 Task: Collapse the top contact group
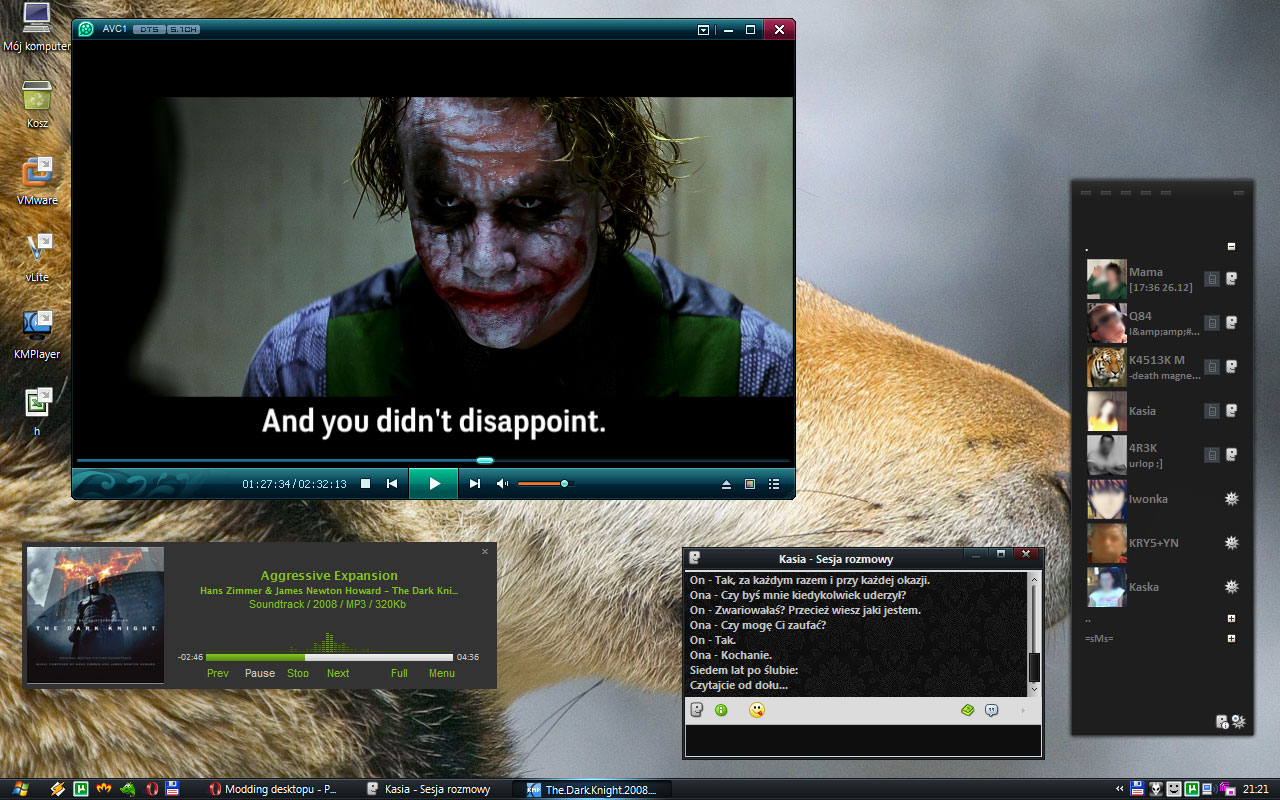point(1231,246)
